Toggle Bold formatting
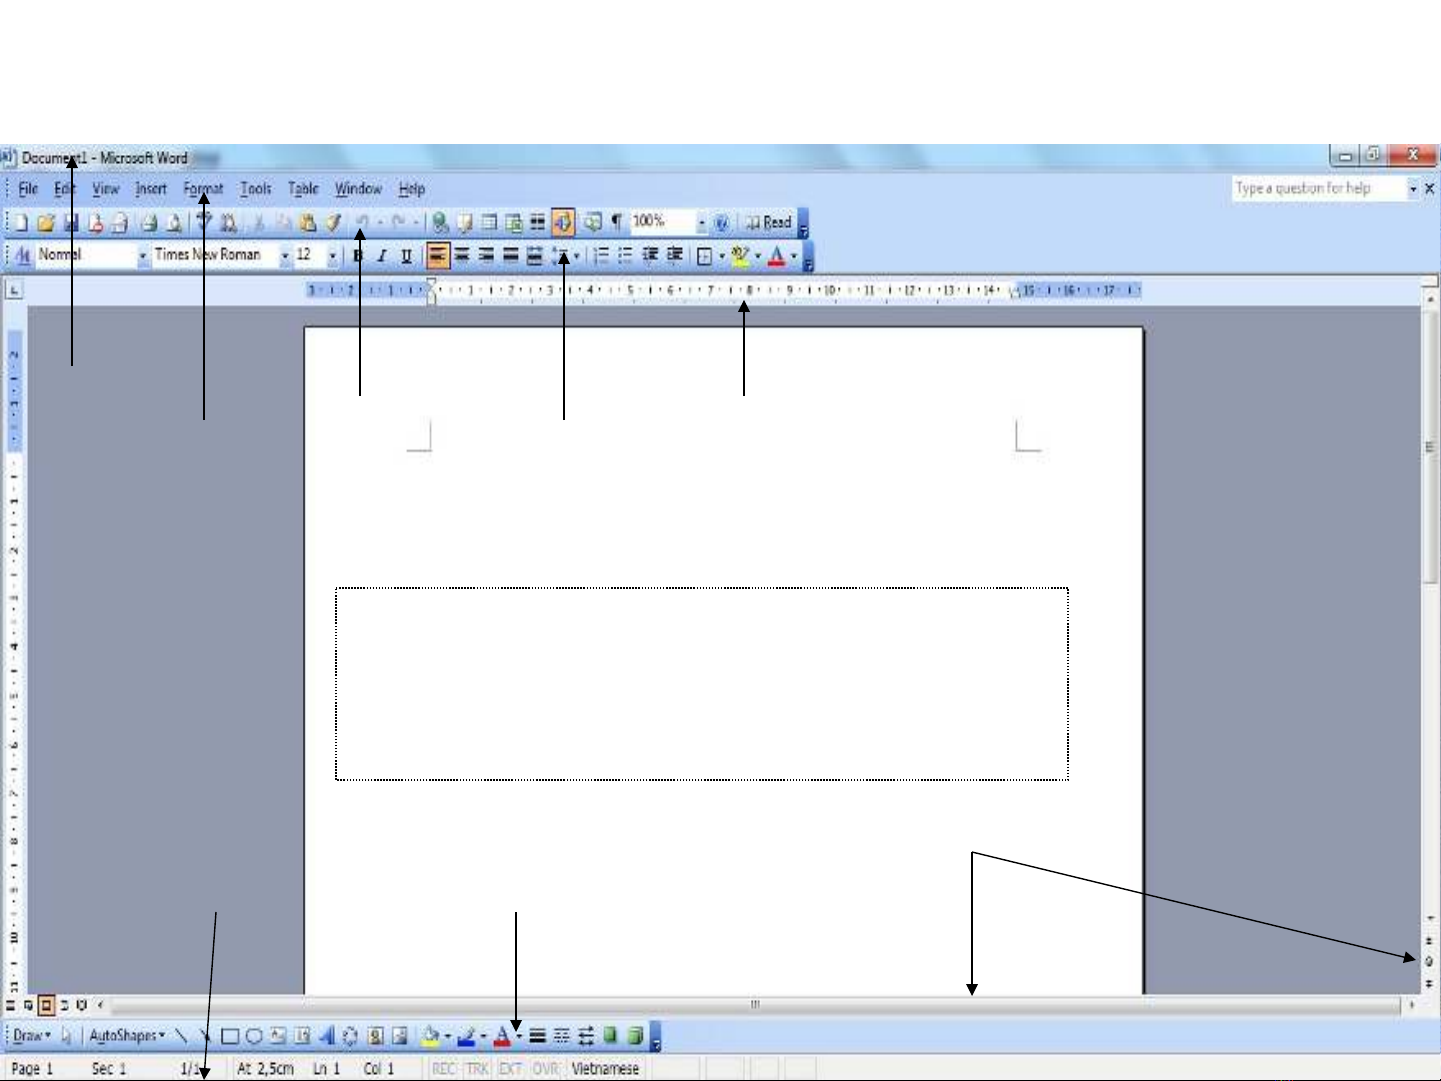This screenshot has width=1441, height=1081. point(358,256)
